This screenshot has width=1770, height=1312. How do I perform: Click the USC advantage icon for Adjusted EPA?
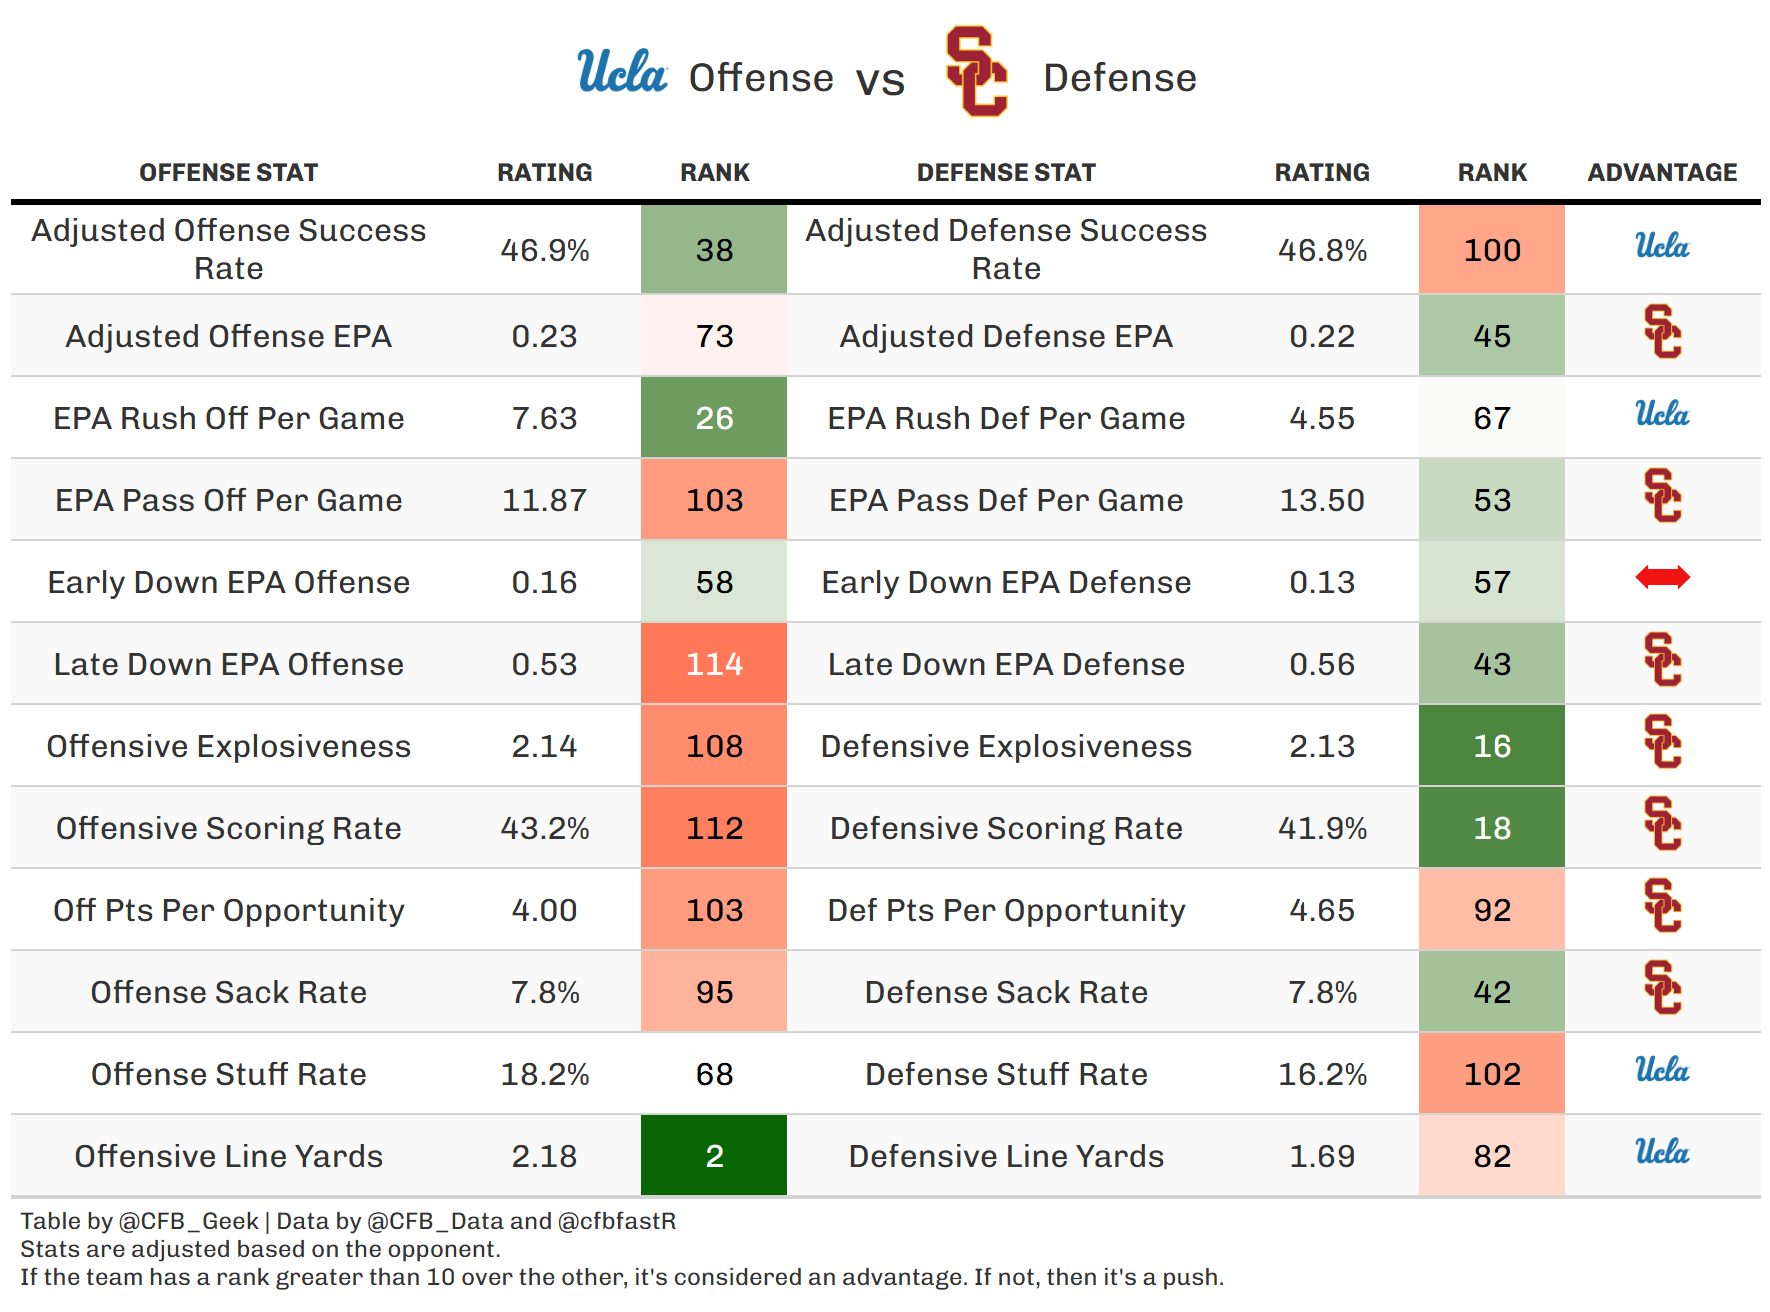tap(1662, 332)
